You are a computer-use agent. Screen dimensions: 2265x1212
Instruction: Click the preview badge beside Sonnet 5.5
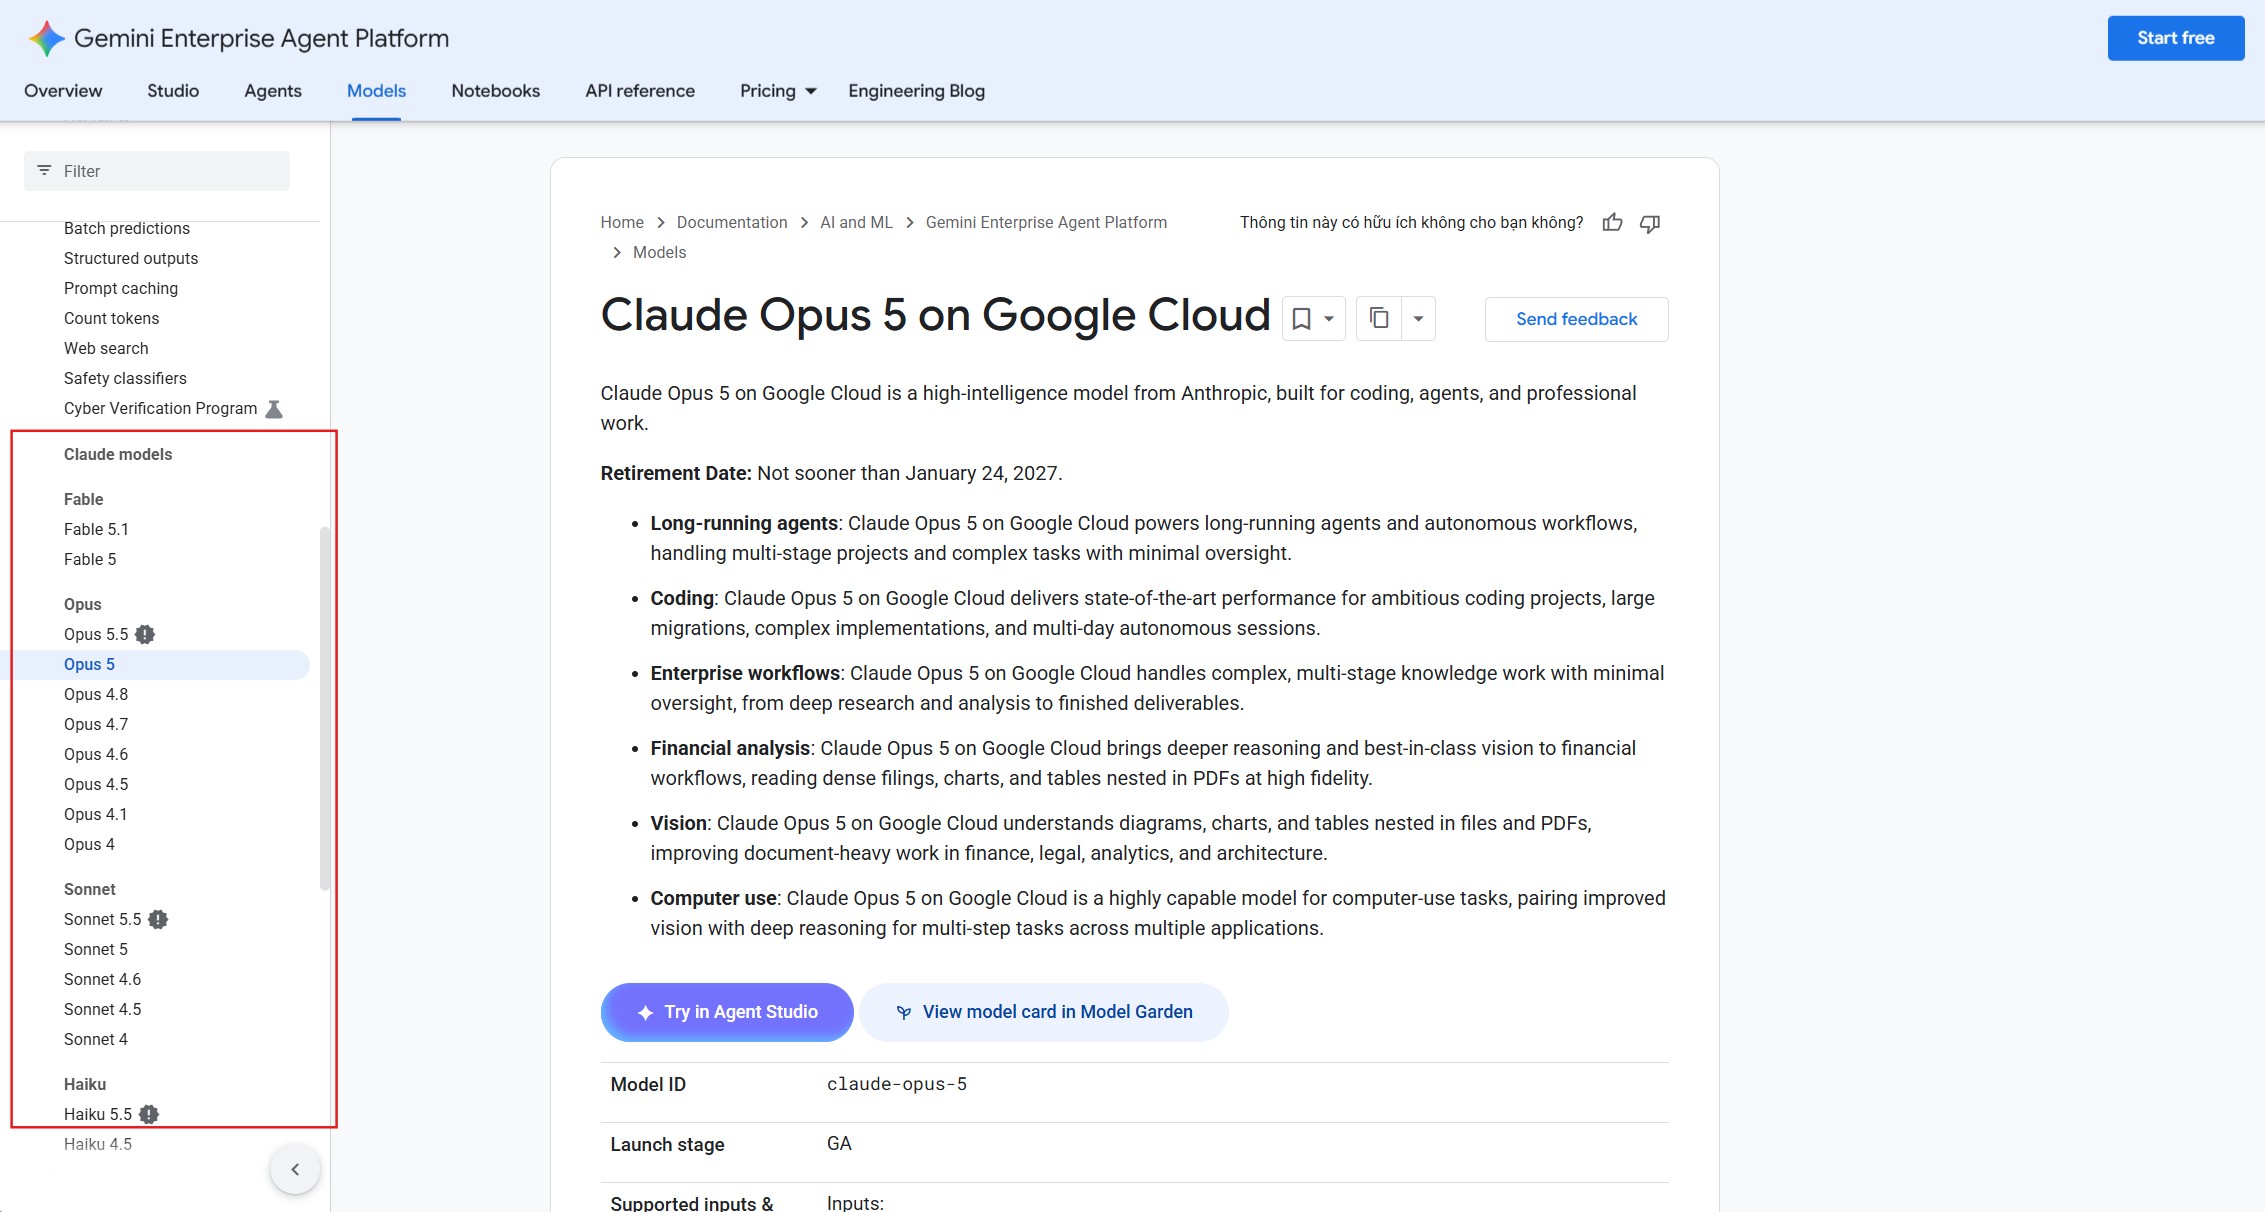[158, 919]
